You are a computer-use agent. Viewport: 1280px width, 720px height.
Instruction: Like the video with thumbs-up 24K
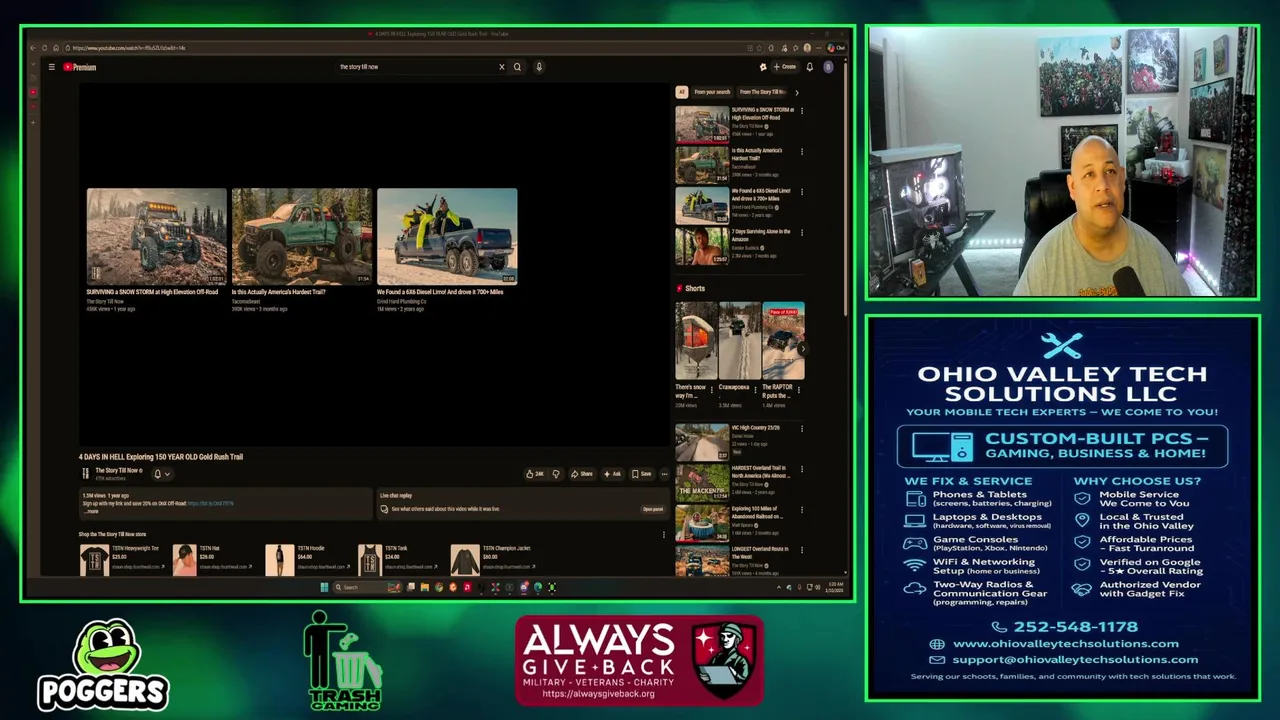[535, 474]
